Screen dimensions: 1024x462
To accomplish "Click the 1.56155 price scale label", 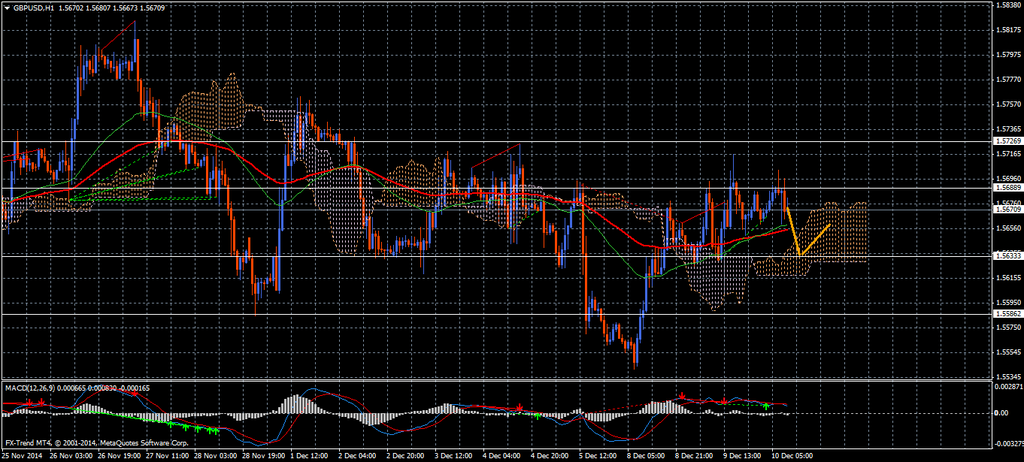I will [1008, 278].
